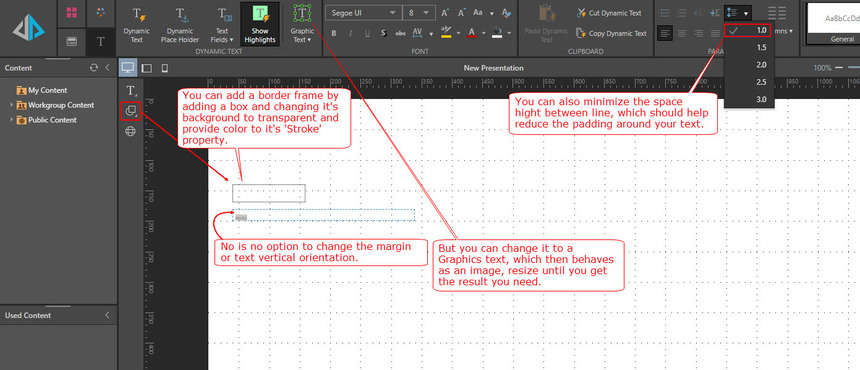Expand Public Content folder
This screenshot has width=860, height=370.
[12, 120]
